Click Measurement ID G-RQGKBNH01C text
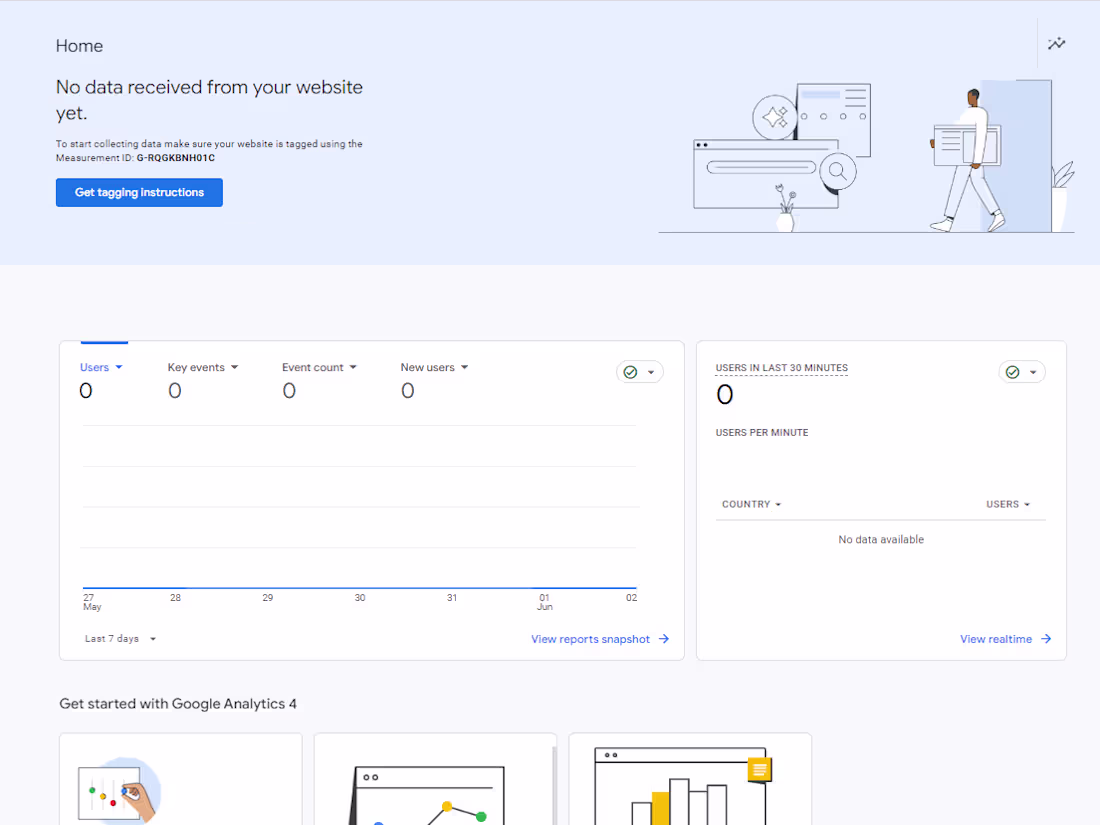Image resolution: width=1100 pixels, height=825 pixels. pos(175,158)
